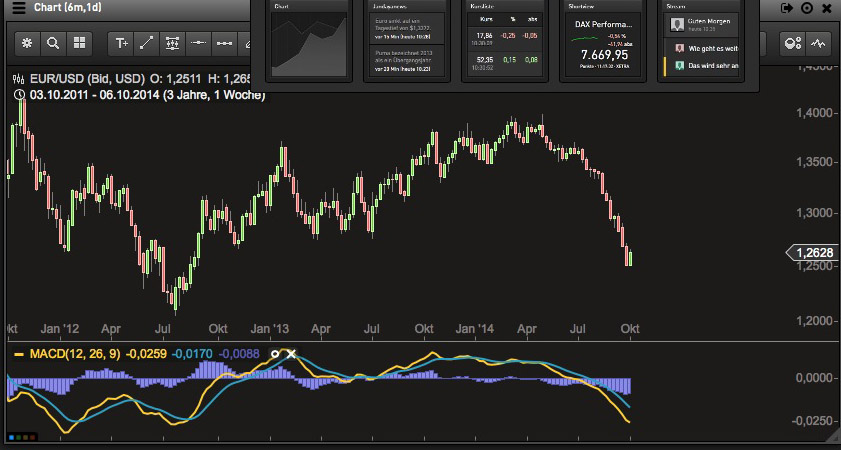Open the indicators zigzag toolbar button
841x450 pixels.
point(818,44)
